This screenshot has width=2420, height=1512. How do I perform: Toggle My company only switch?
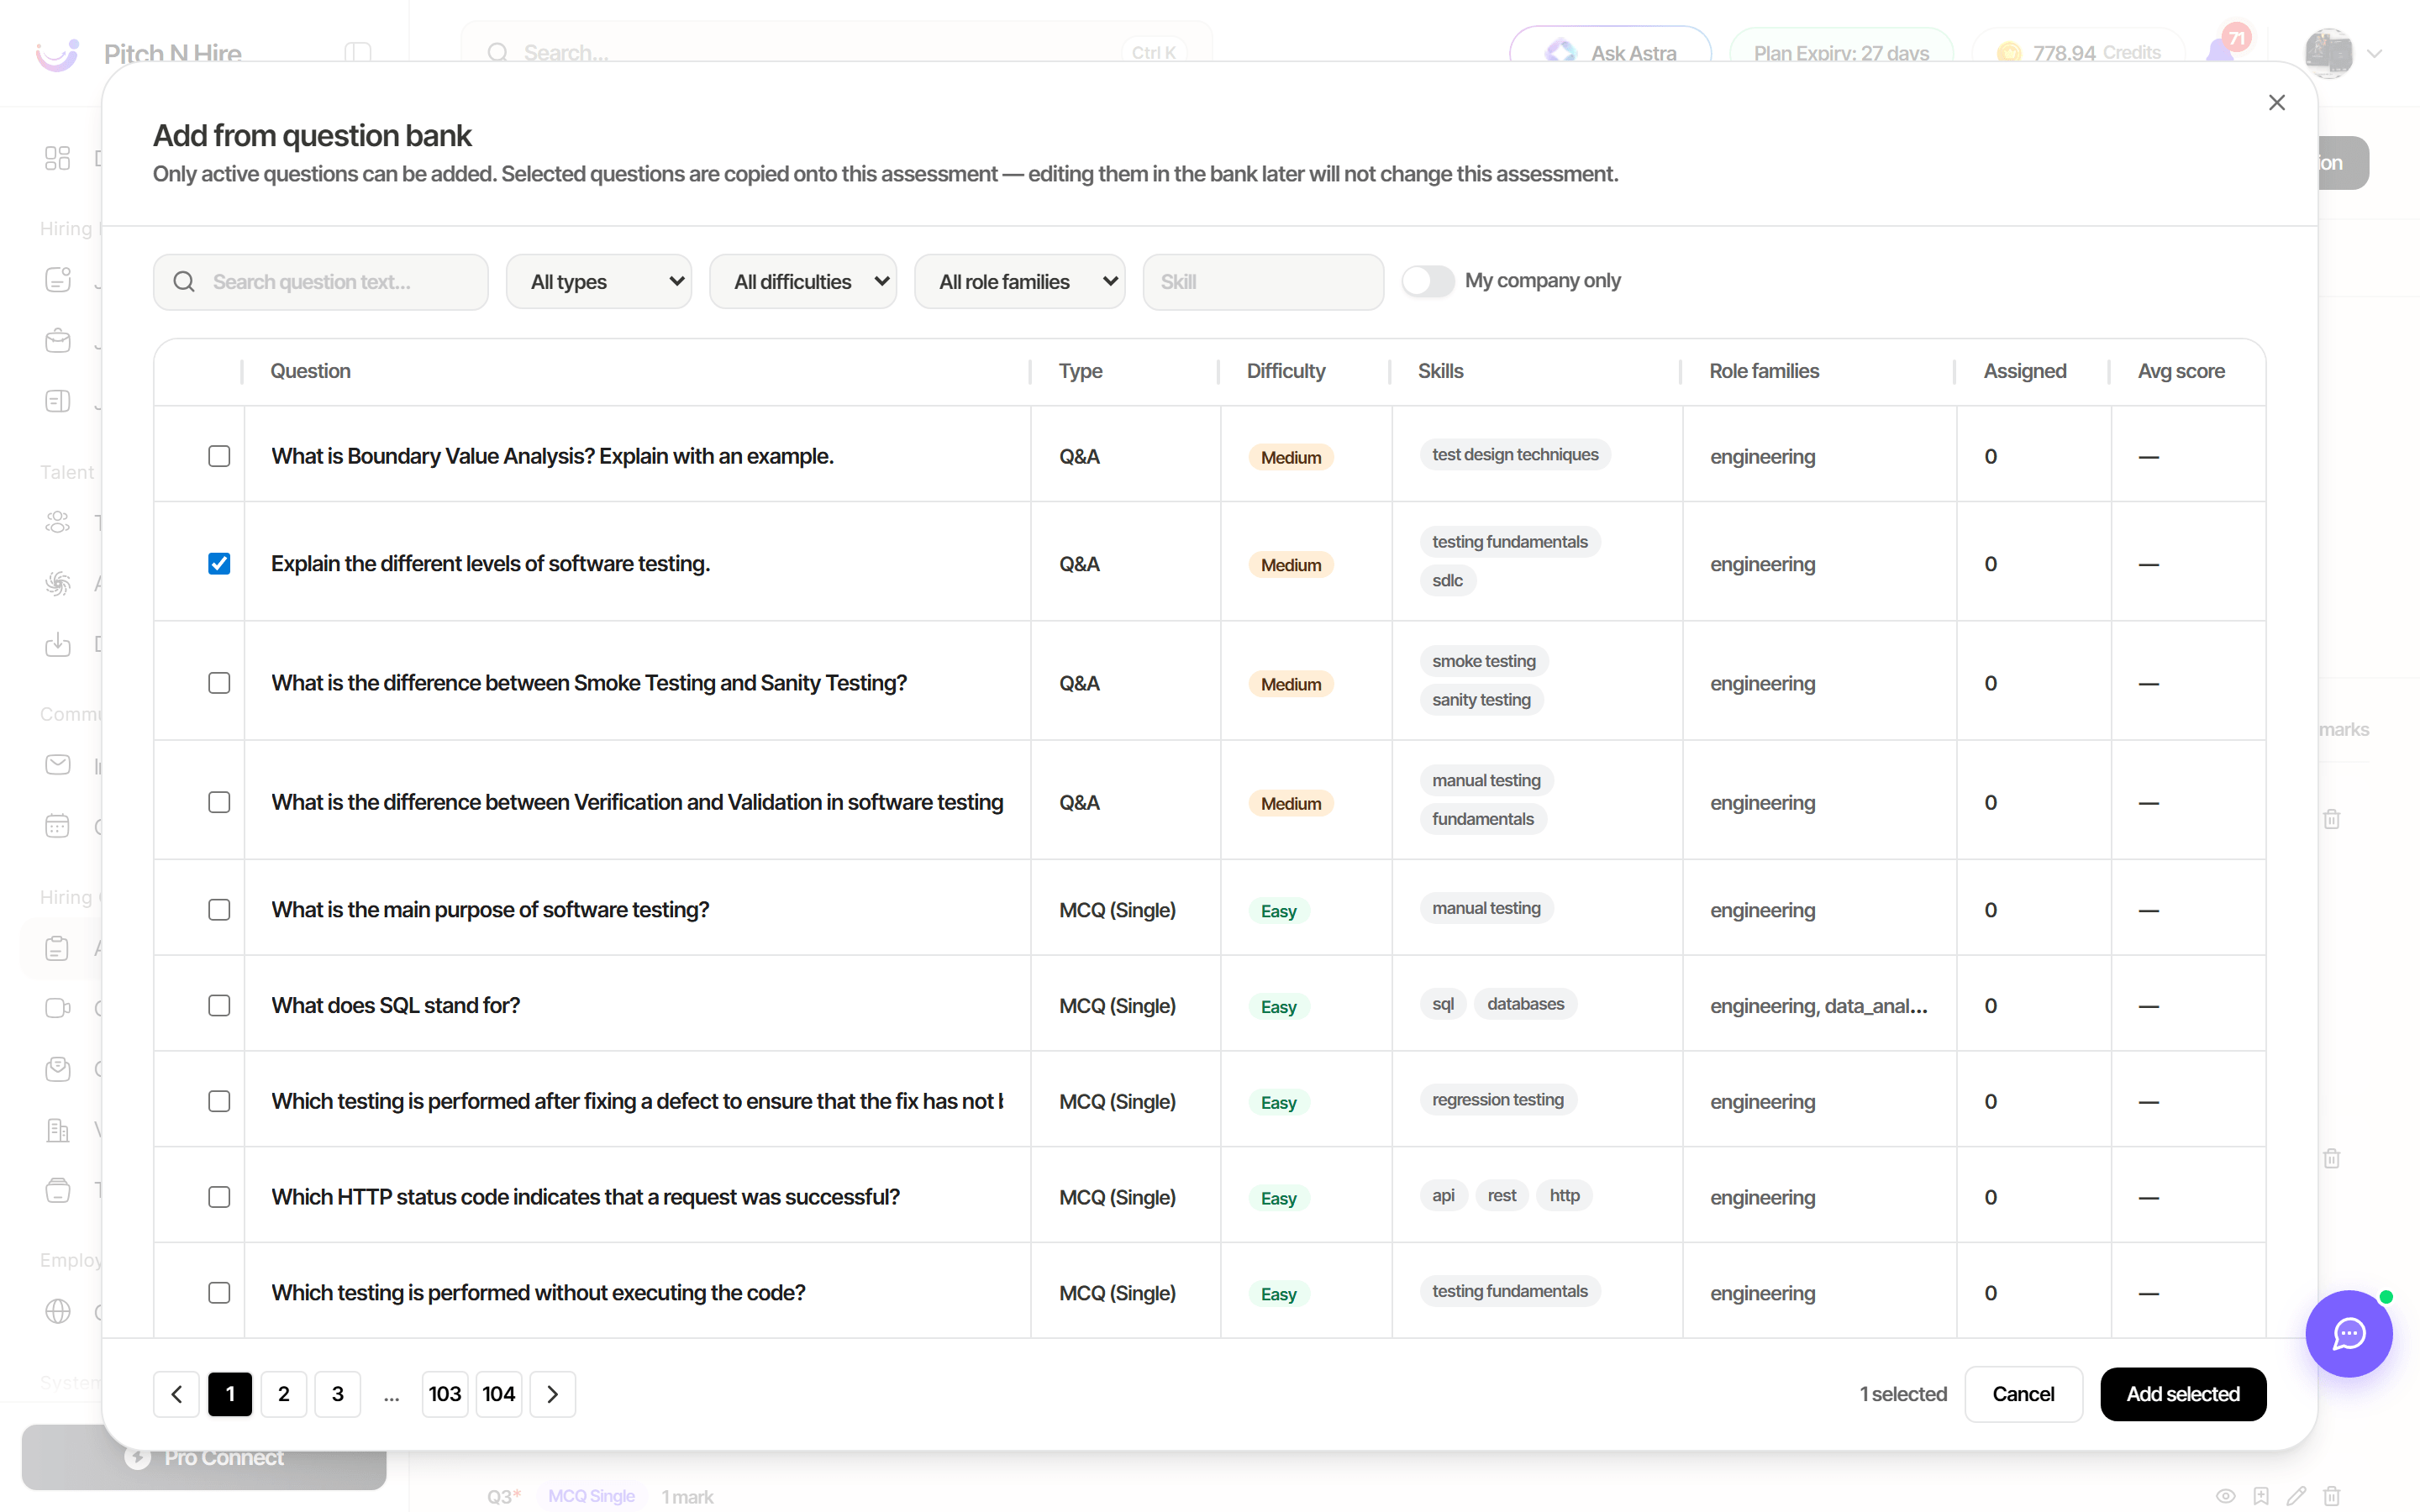click(1427, 281)
